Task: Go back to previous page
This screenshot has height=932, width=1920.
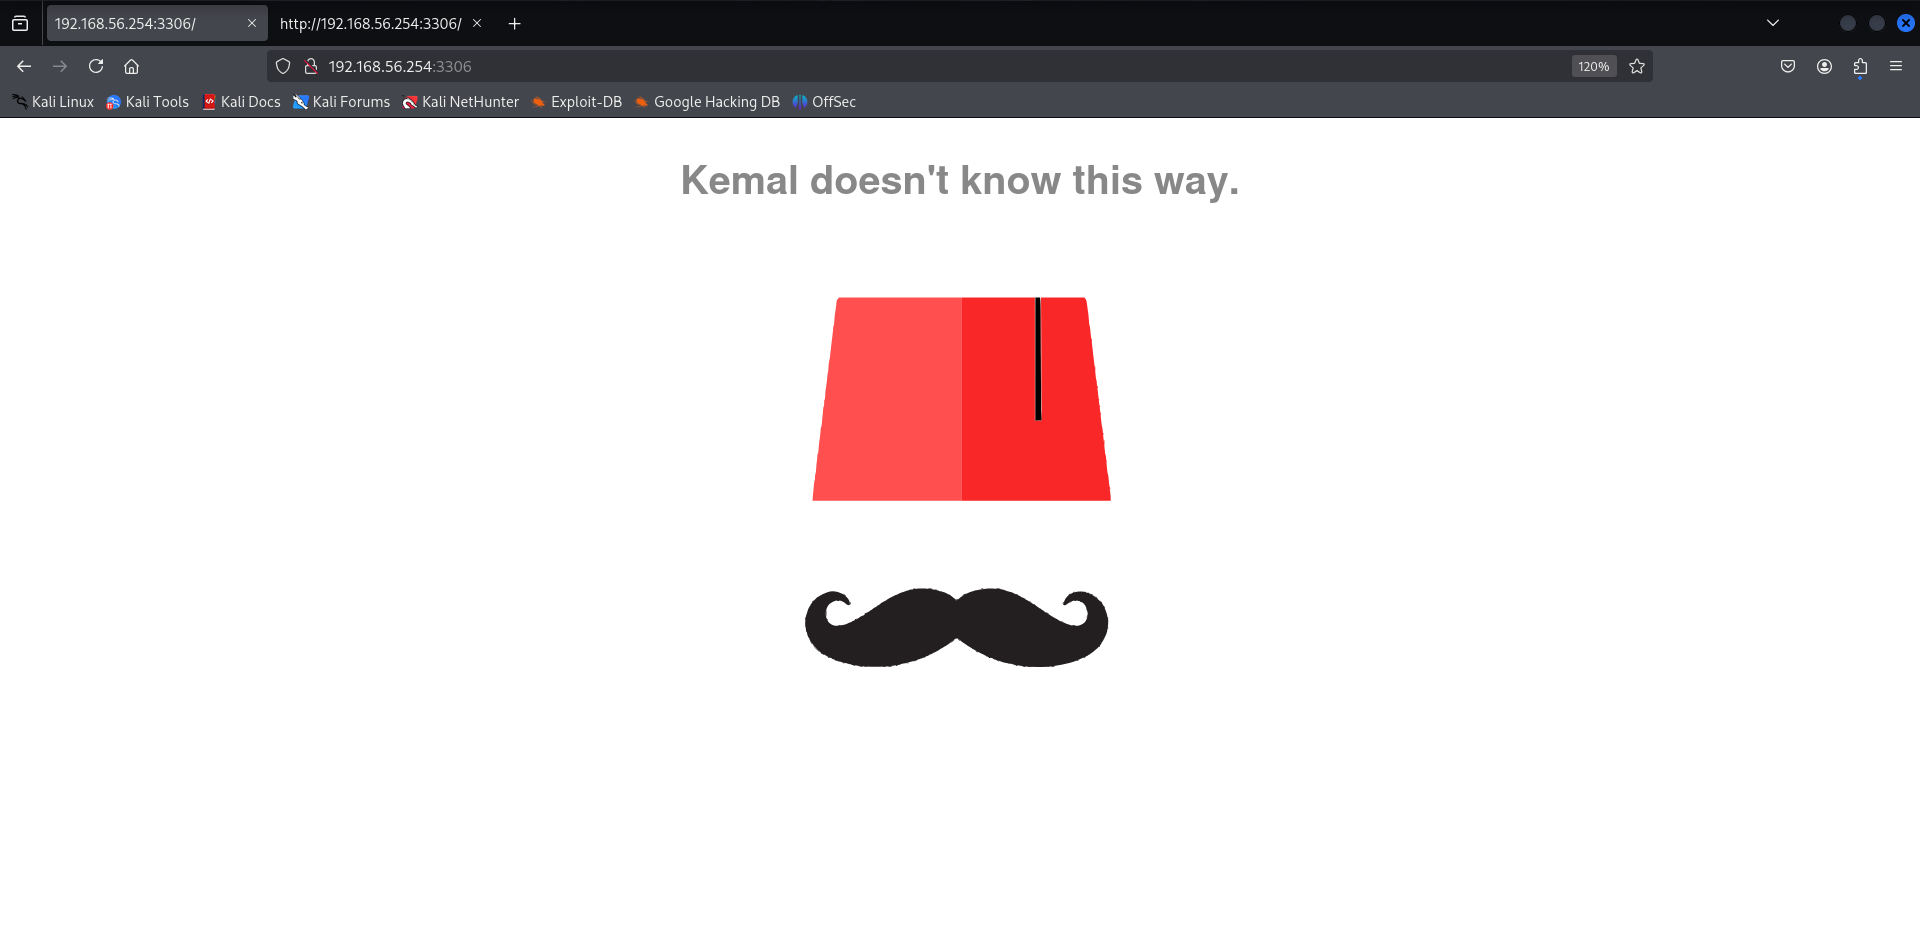Action: click(x=24, y=66)
